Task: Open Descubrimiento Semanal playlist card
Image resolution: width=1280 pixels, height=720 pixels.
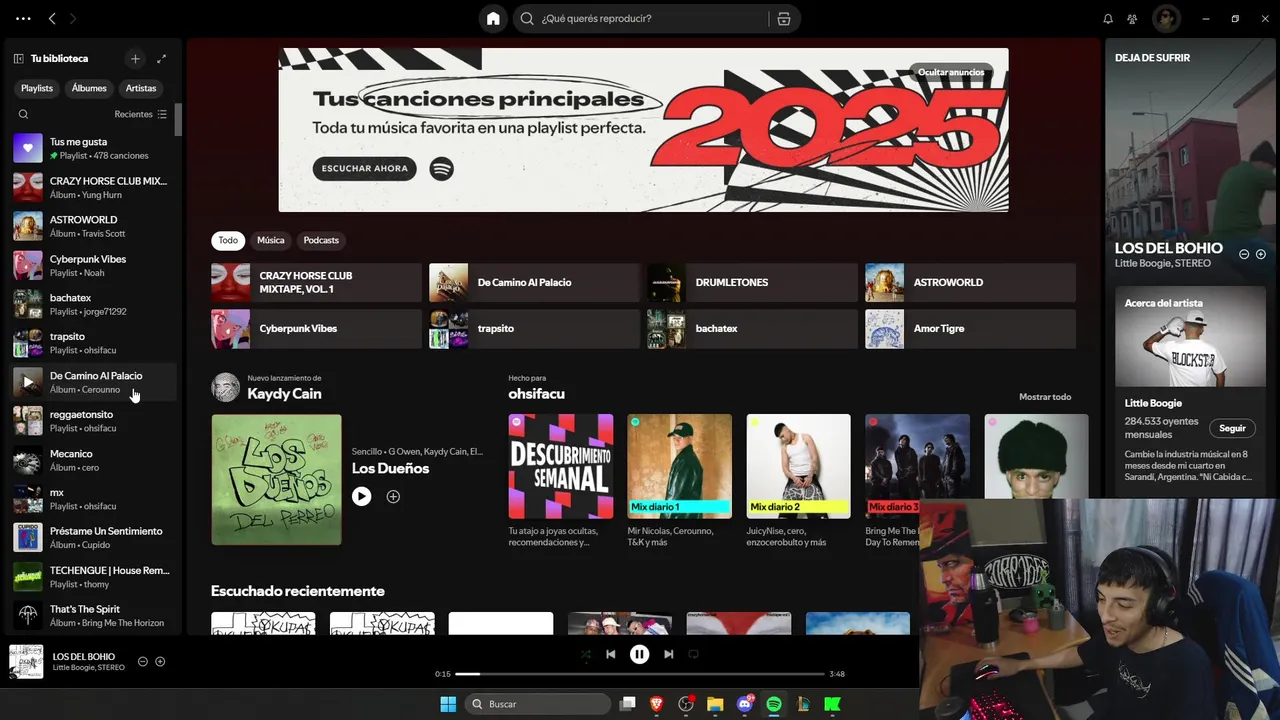Action: click(560, 480)
